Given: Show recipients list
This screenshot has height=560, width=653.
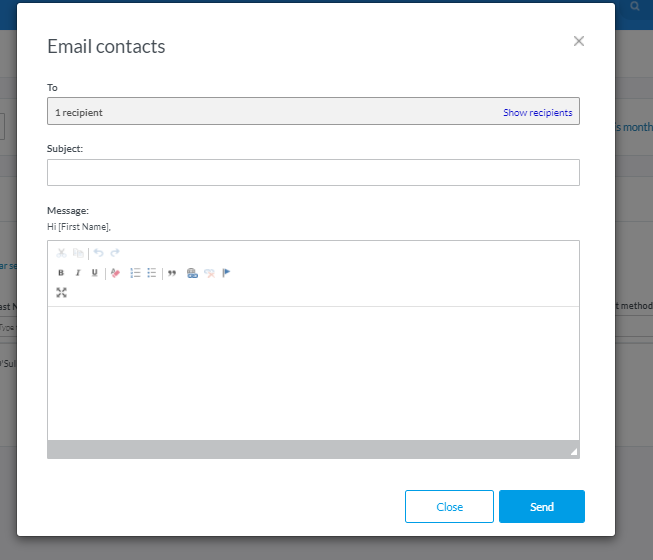Looking at the screenshot, I should coord(537,113).
